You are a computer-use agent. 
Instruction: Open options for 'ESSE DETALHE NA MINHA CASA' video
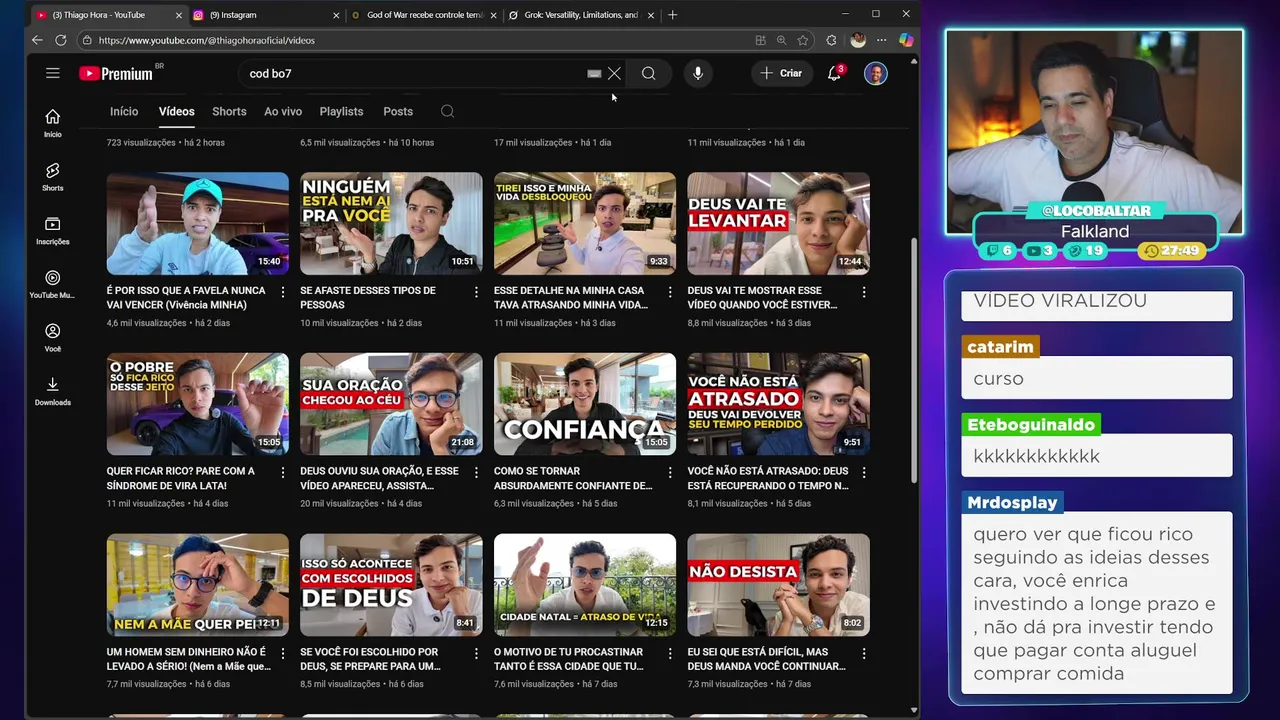(670, 292)
